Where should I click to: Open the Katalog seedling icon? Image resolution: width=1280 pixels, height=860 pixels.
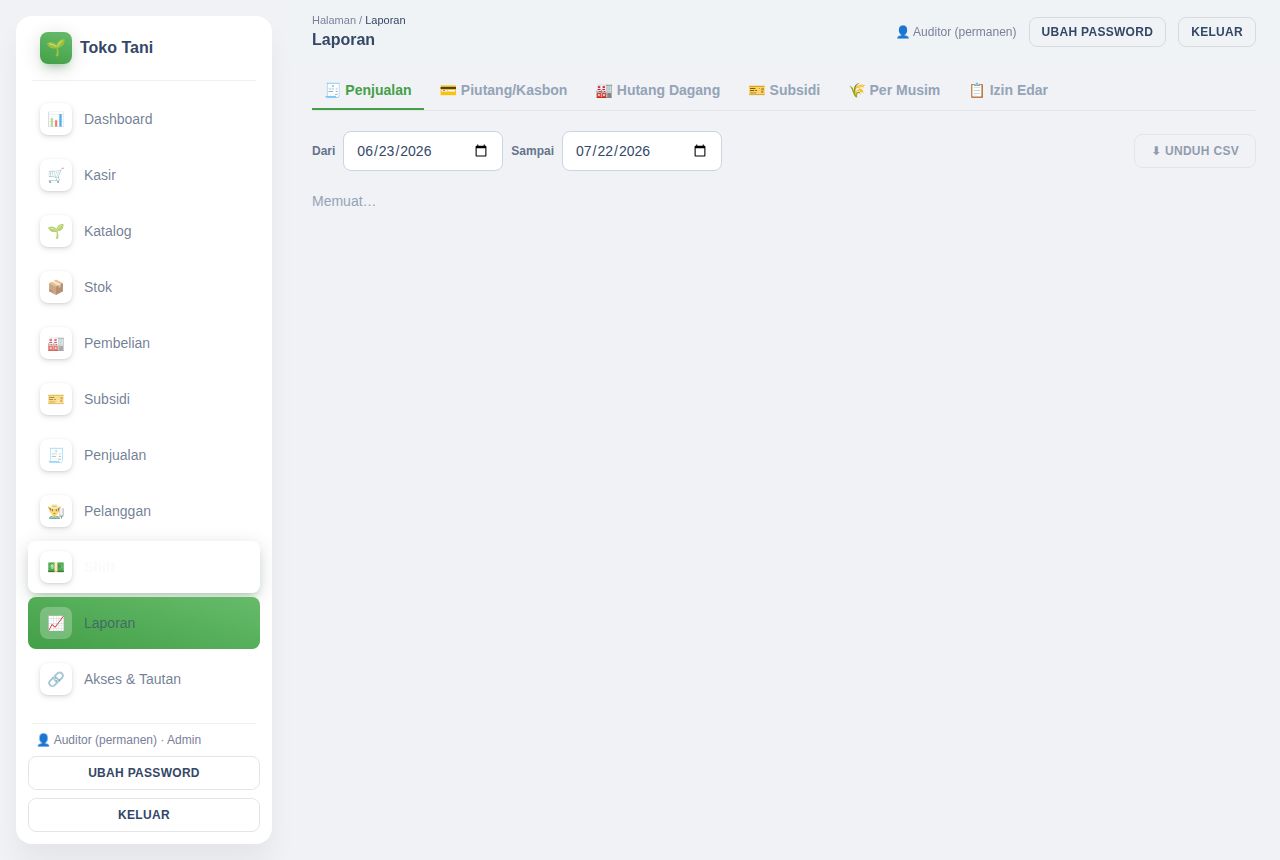56,231
